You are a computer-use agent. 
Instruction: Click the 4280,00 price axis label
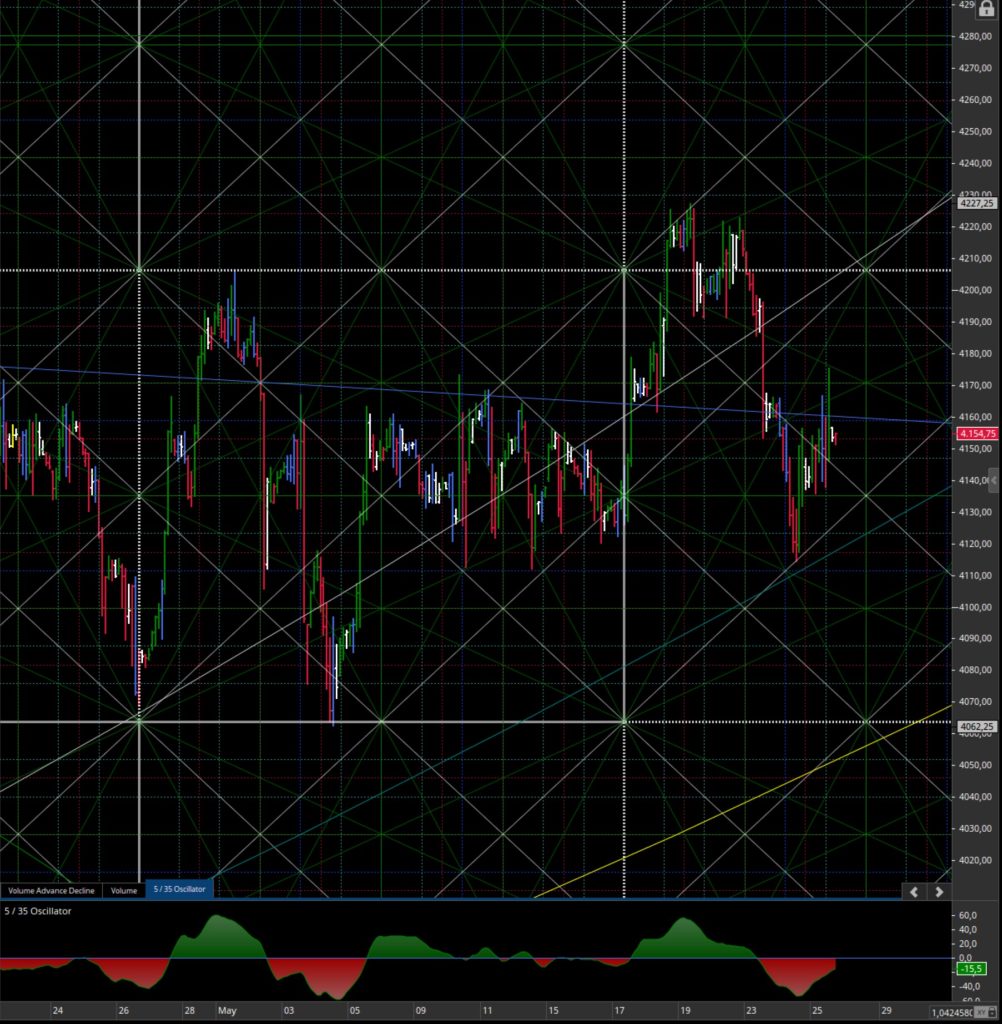975,37
